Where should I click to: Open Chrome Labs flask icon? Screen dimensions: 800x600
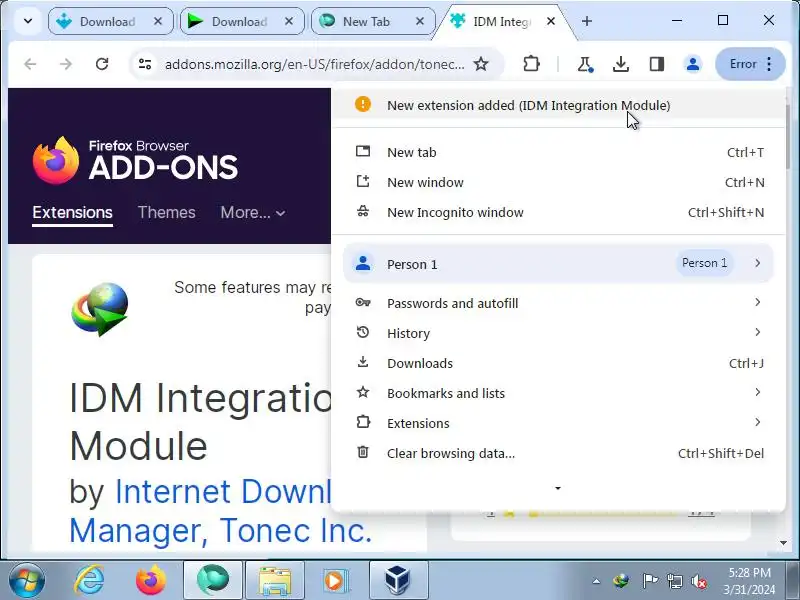click(585, 64)
